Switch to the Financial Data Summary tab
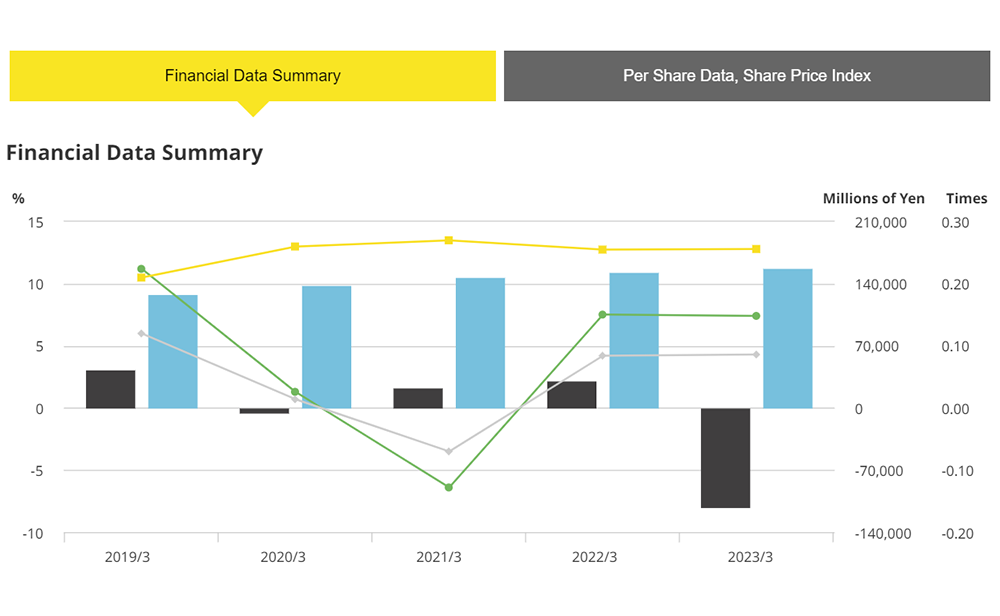Image resolution: width=1000 pixels, height=616 pixels. click(252, 76)
